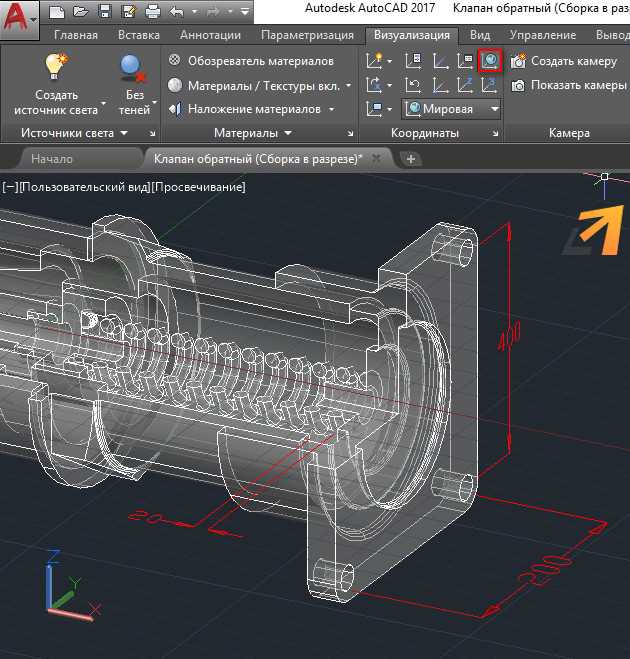Open the Аннотации ribbon tab

coord(210,35)
